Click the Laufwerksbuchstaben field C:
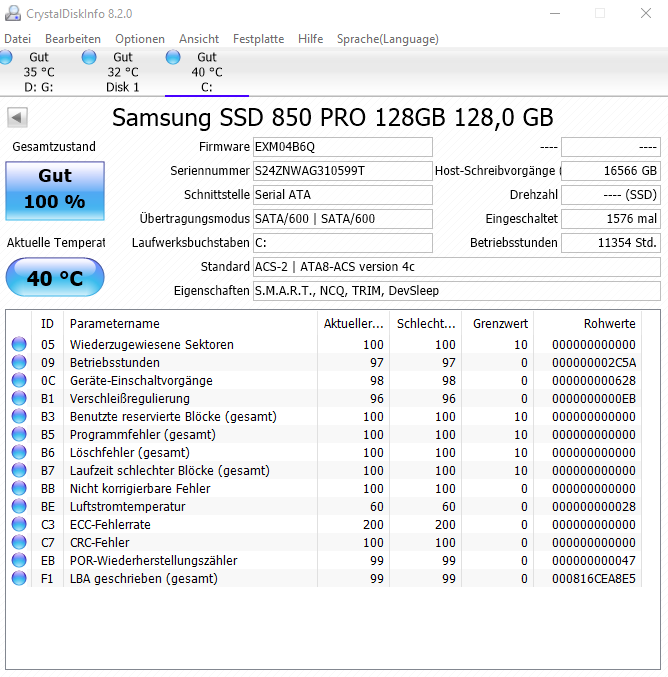The image size is (668, 677). click(x=342, y=243)
